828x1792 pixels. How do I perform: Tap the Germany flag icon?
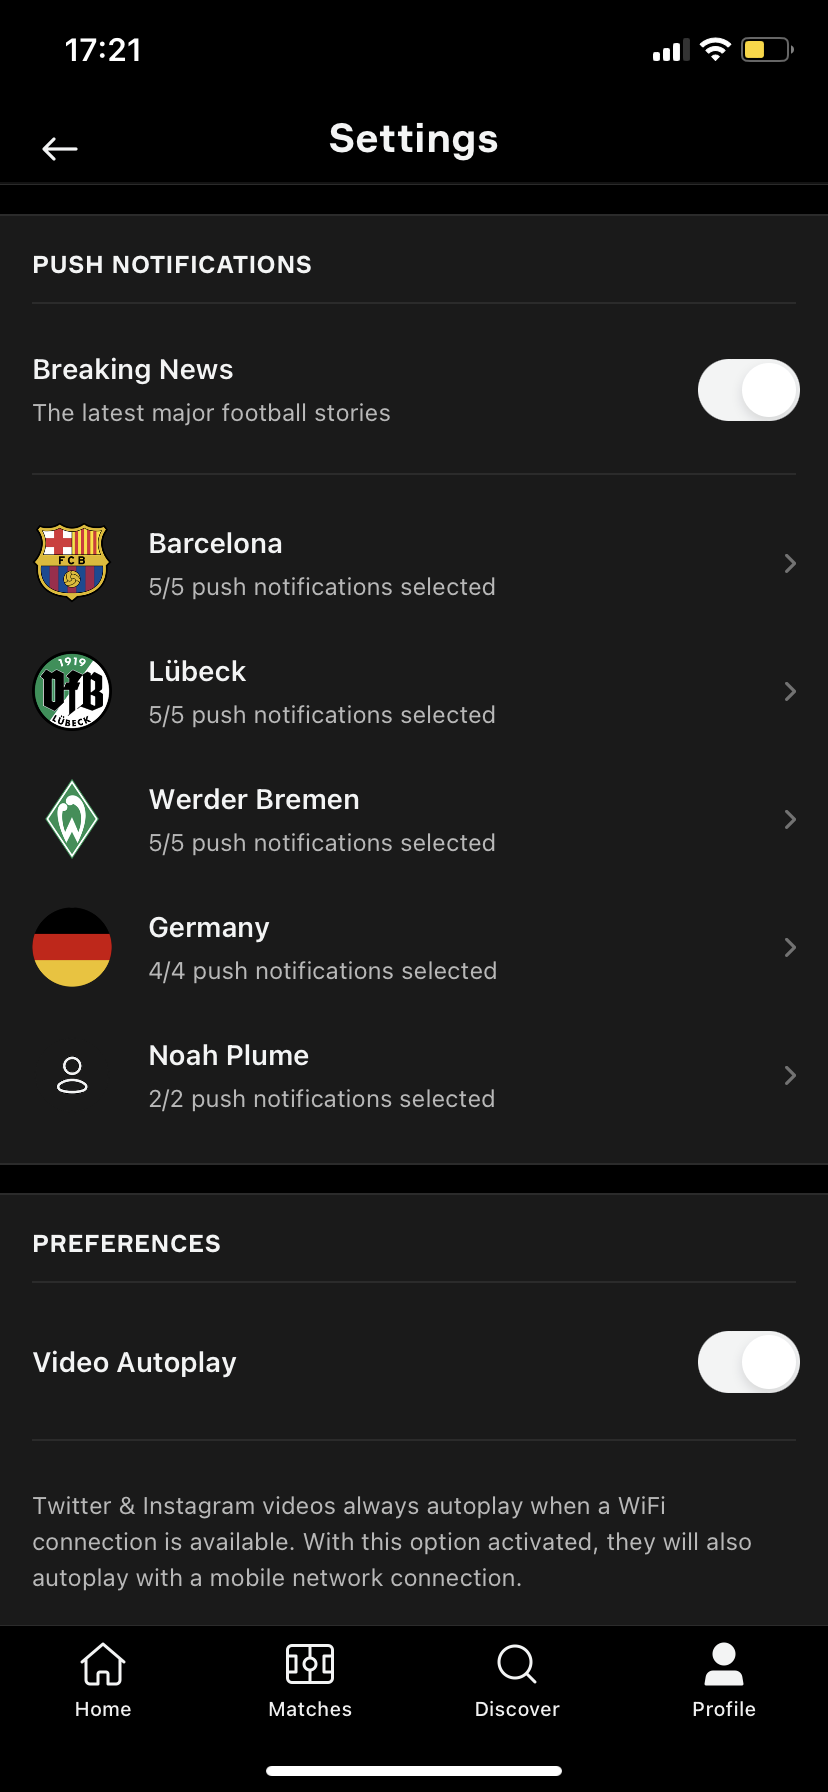(x=72, y=947)
